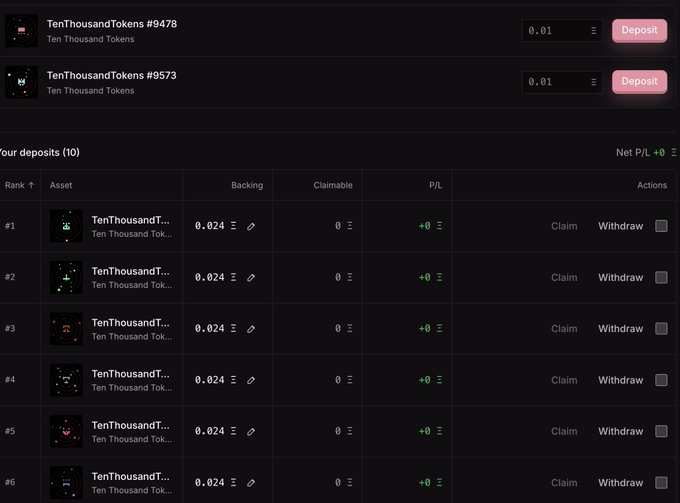Withdraw the rank #2 deposit
The image size is (680, 503).
click(x=621, y=278)
